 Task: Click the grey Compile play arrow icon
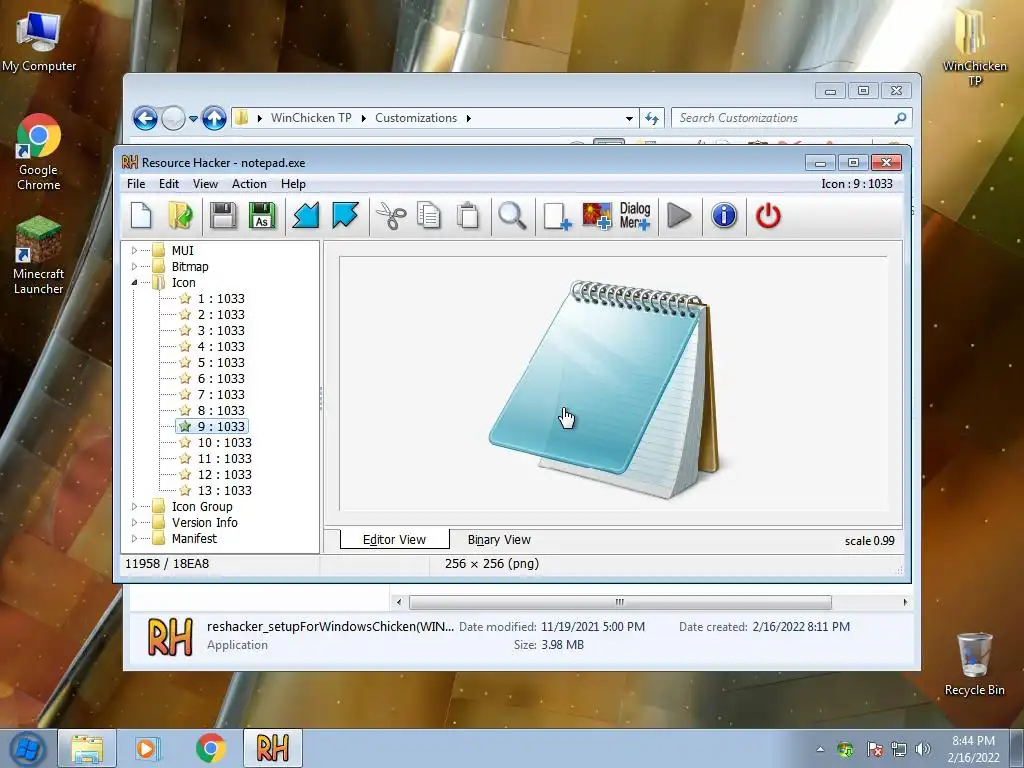[679, 216]
